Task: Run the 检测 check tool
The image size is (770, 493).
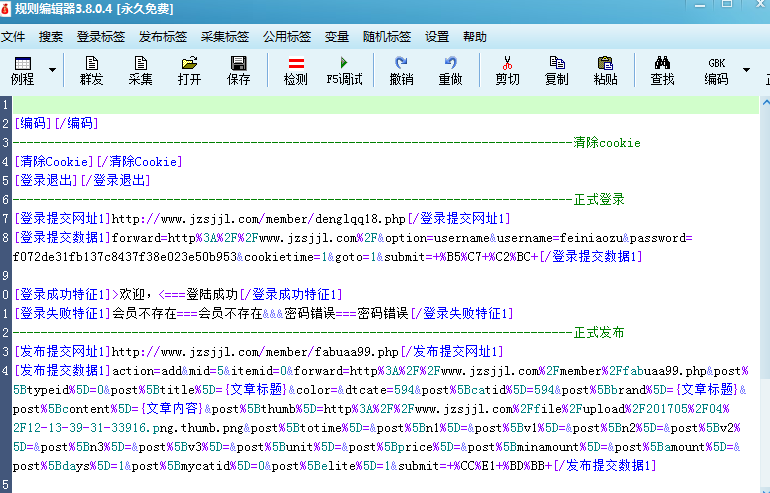Action: point(296,71)
